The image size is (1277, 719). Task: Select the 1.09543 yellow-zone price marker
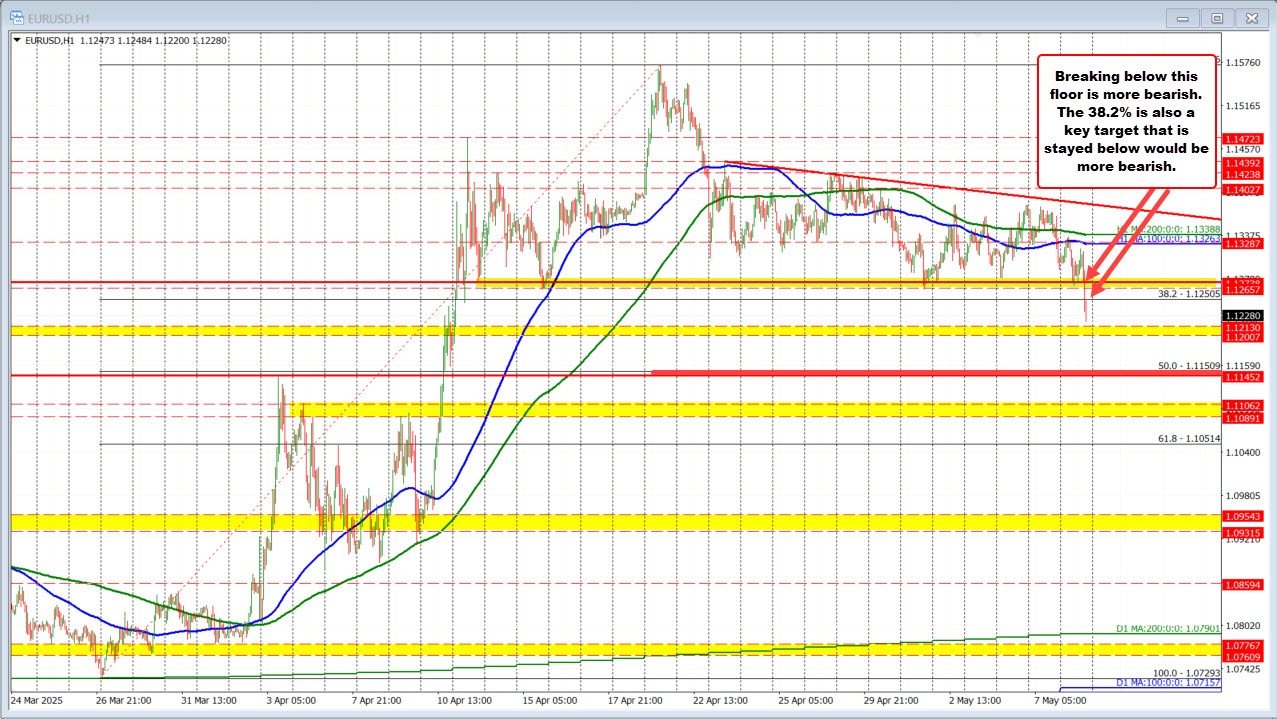(1243, 515)
